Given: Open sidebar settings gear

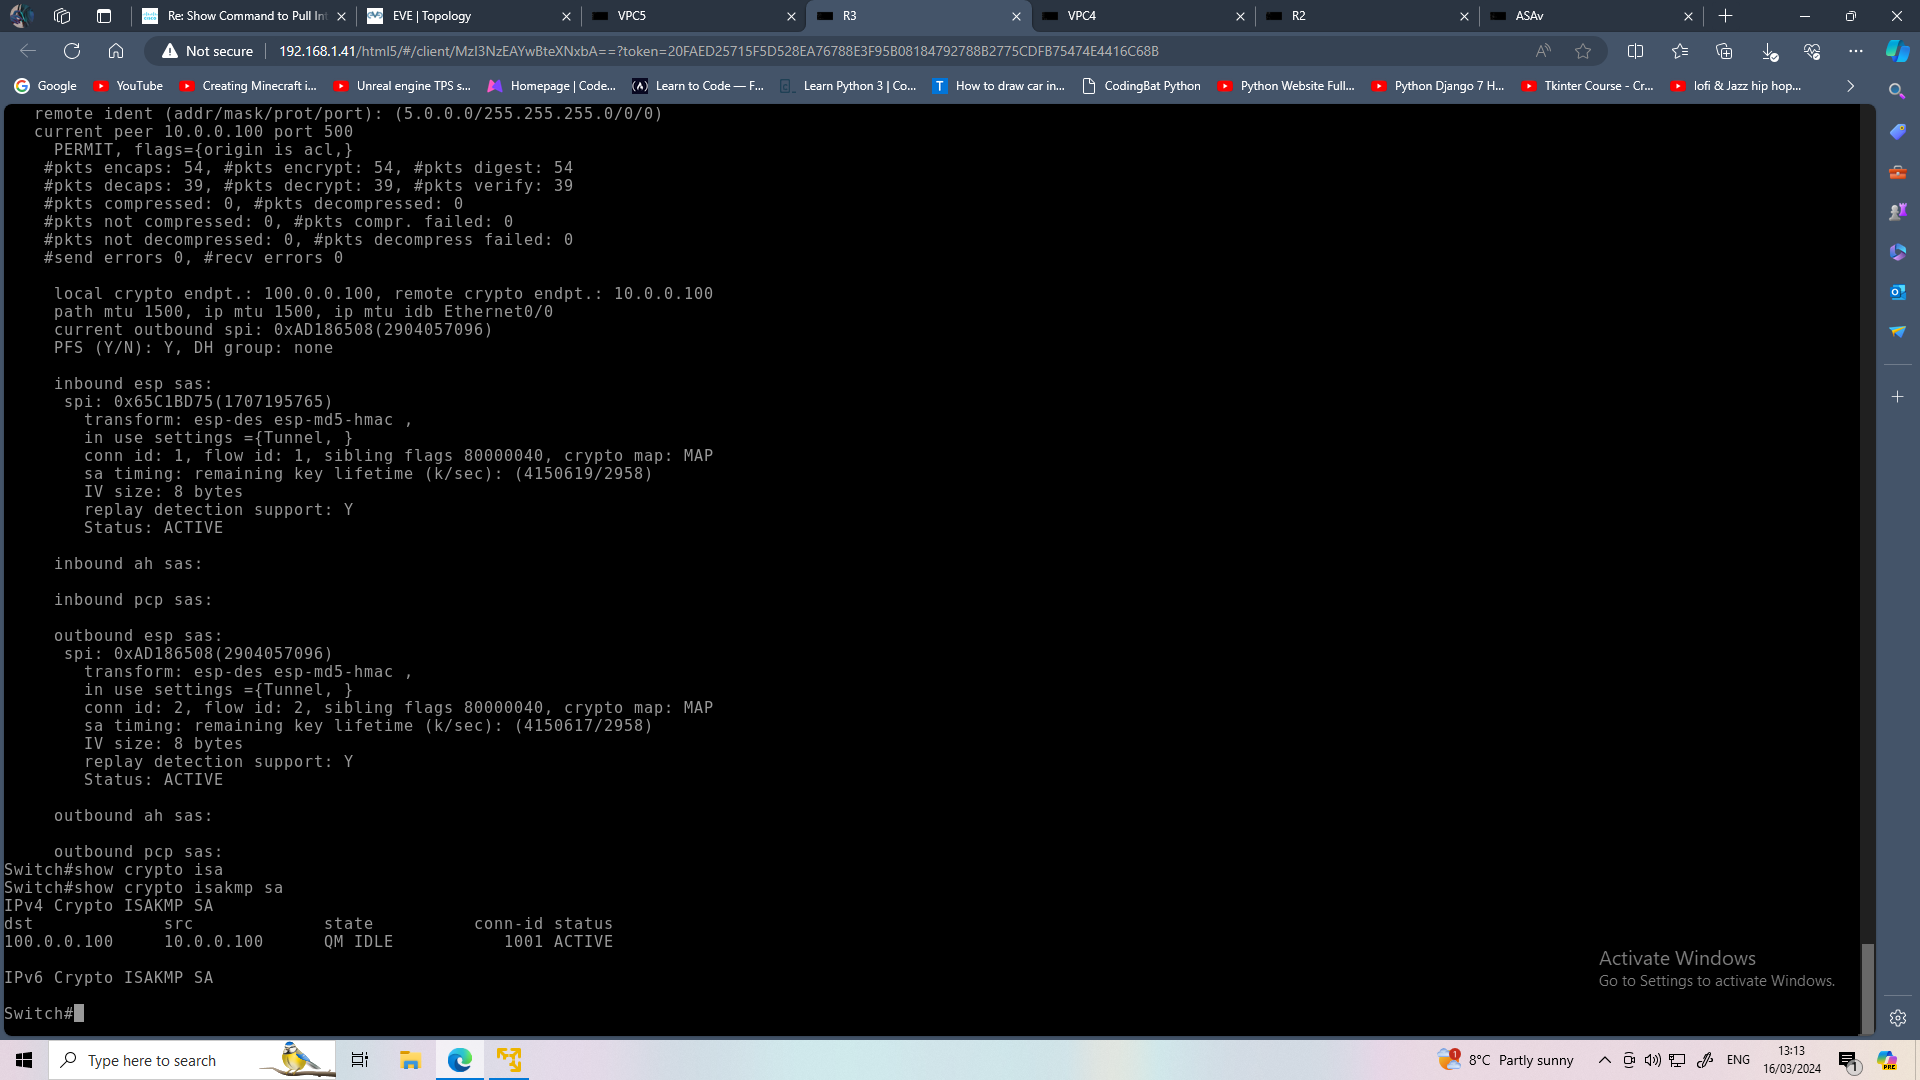Looking at the screenshot, I should [x=1897, y=1018].
